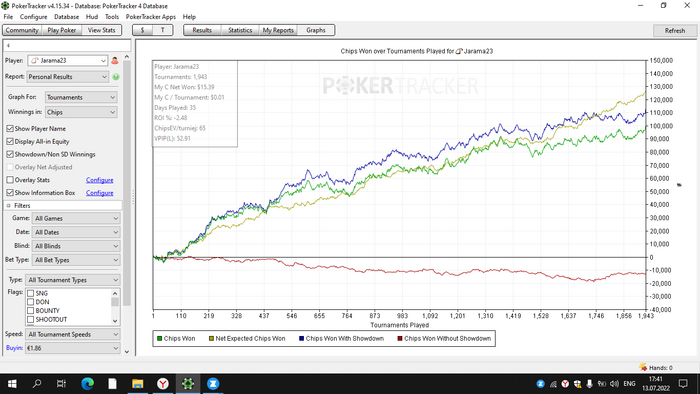This screenshot has height=394, width=700.
Task: Click Configure link for Information Box
Action: [x=100, y=193]
